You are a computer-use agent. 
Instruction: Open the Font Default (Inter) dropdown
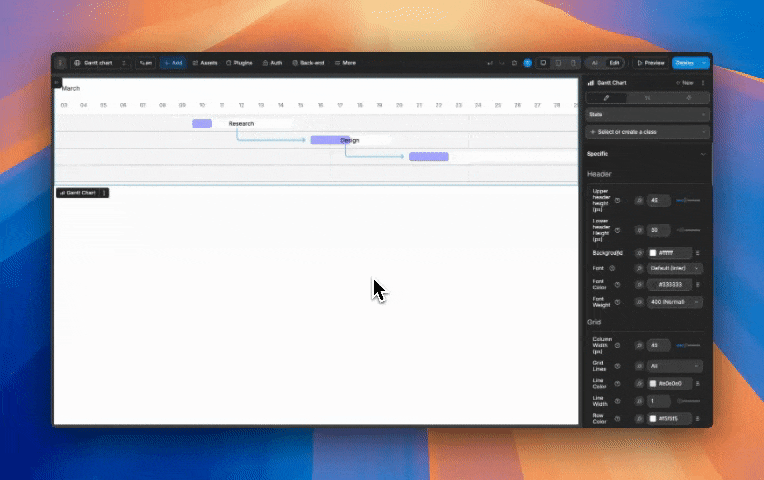coord(675,269)
